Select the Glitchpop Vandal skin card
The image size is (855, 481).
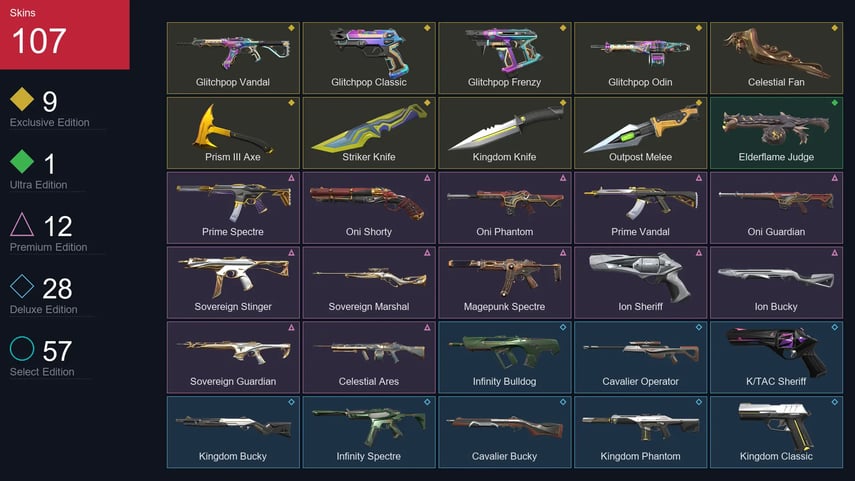pos(233,58)
